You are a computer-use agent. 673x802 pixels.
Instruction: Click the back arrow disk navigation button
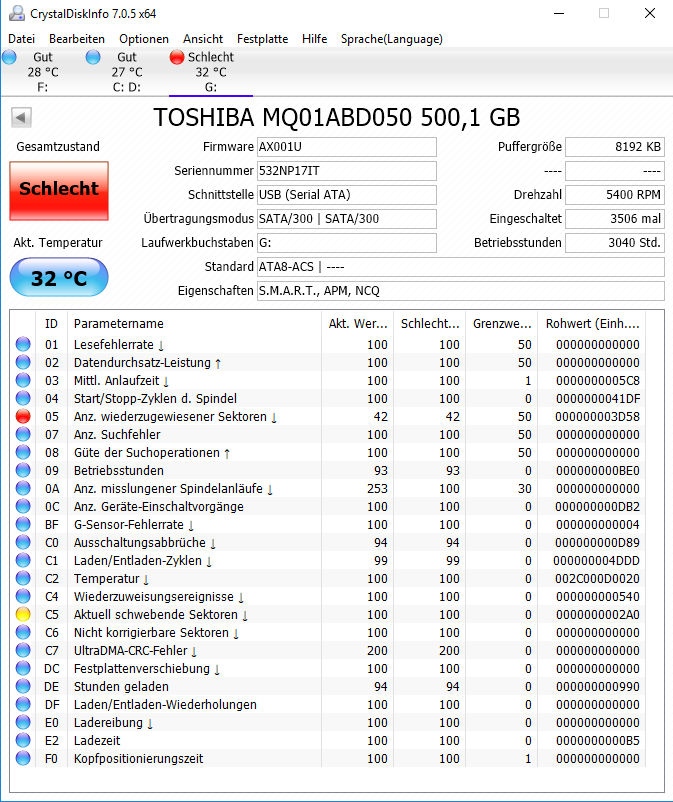(21, 118)
